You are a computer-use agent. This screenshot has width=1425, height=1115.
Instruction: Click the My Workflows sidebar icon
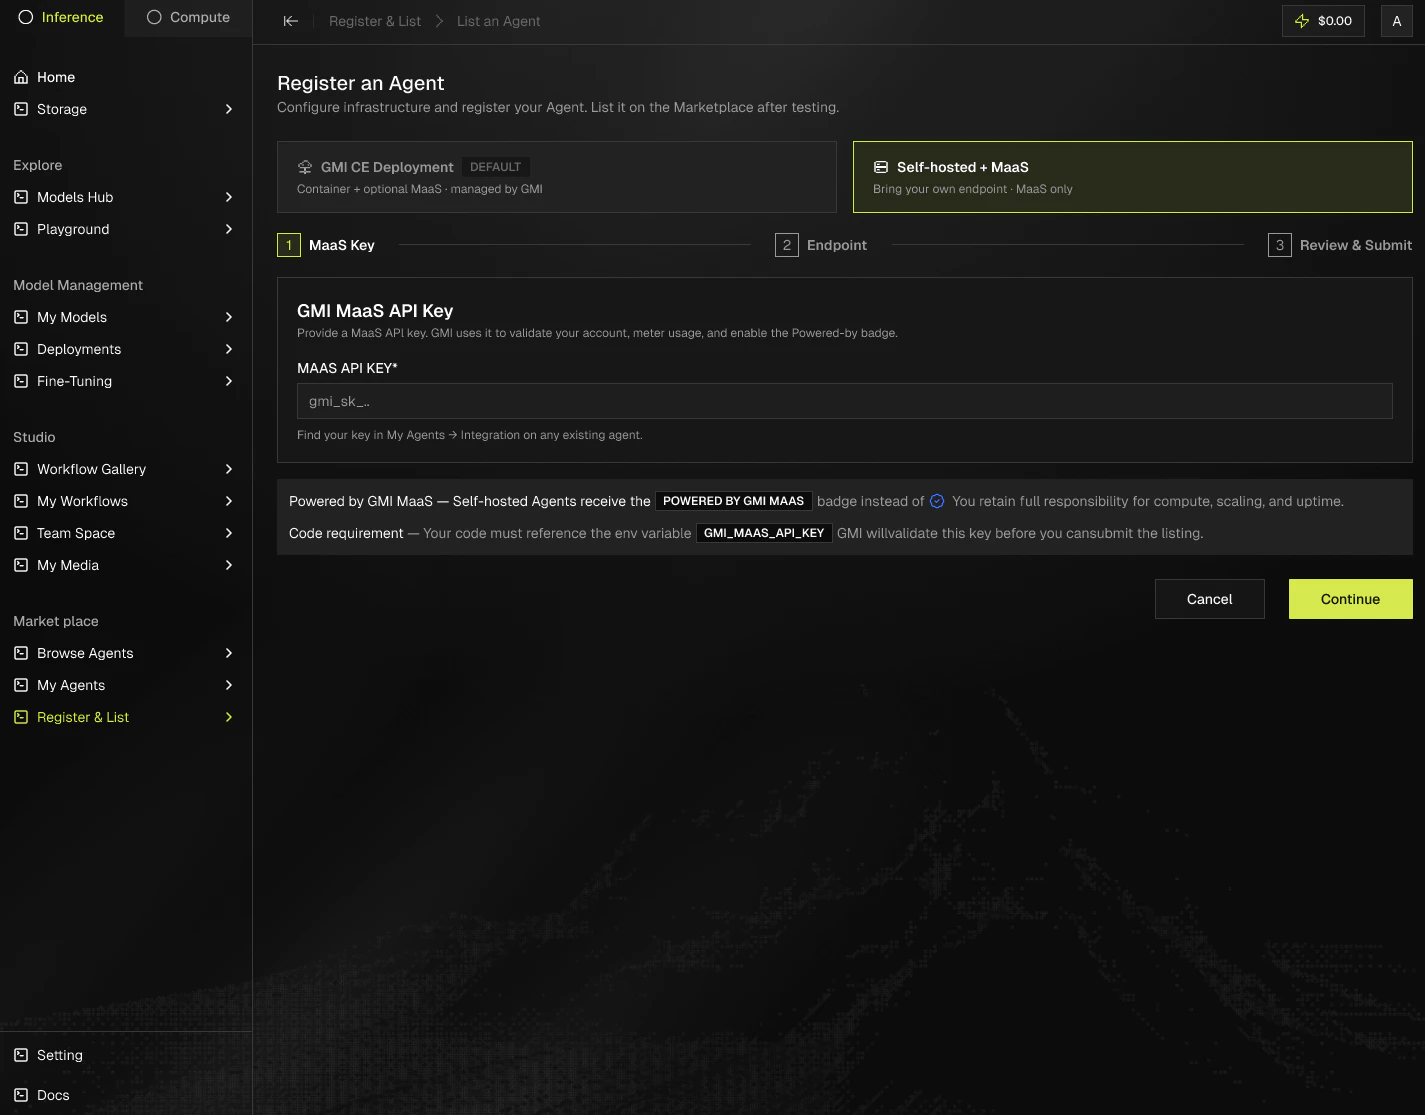click(21, 501)
